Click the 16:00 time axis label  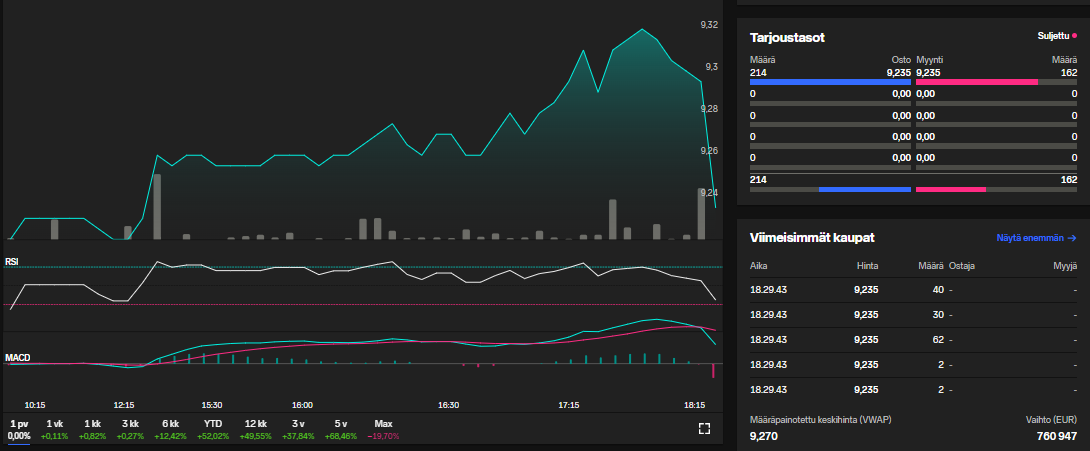tap(302, 405)
